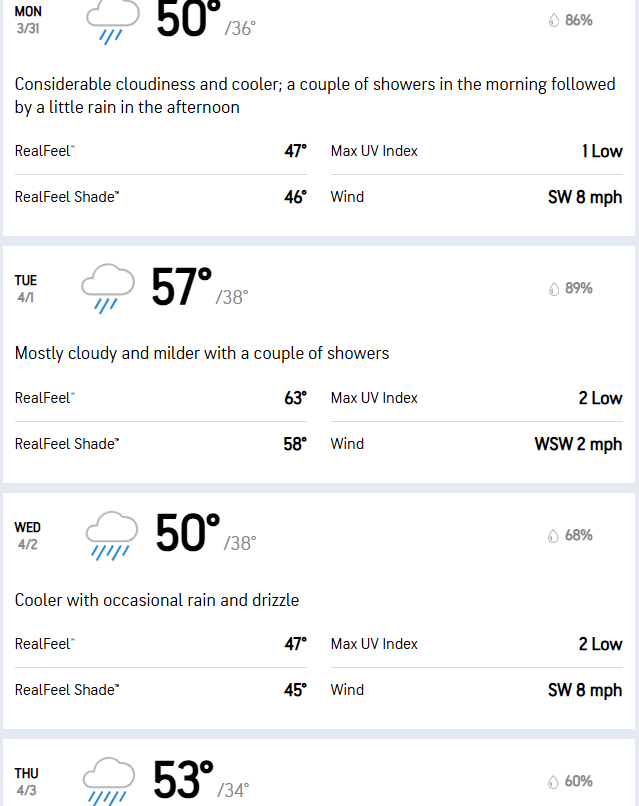Click Tuesday's "Mostly cloudy and milder" description
639x806 pixels.
pos(202,353)
